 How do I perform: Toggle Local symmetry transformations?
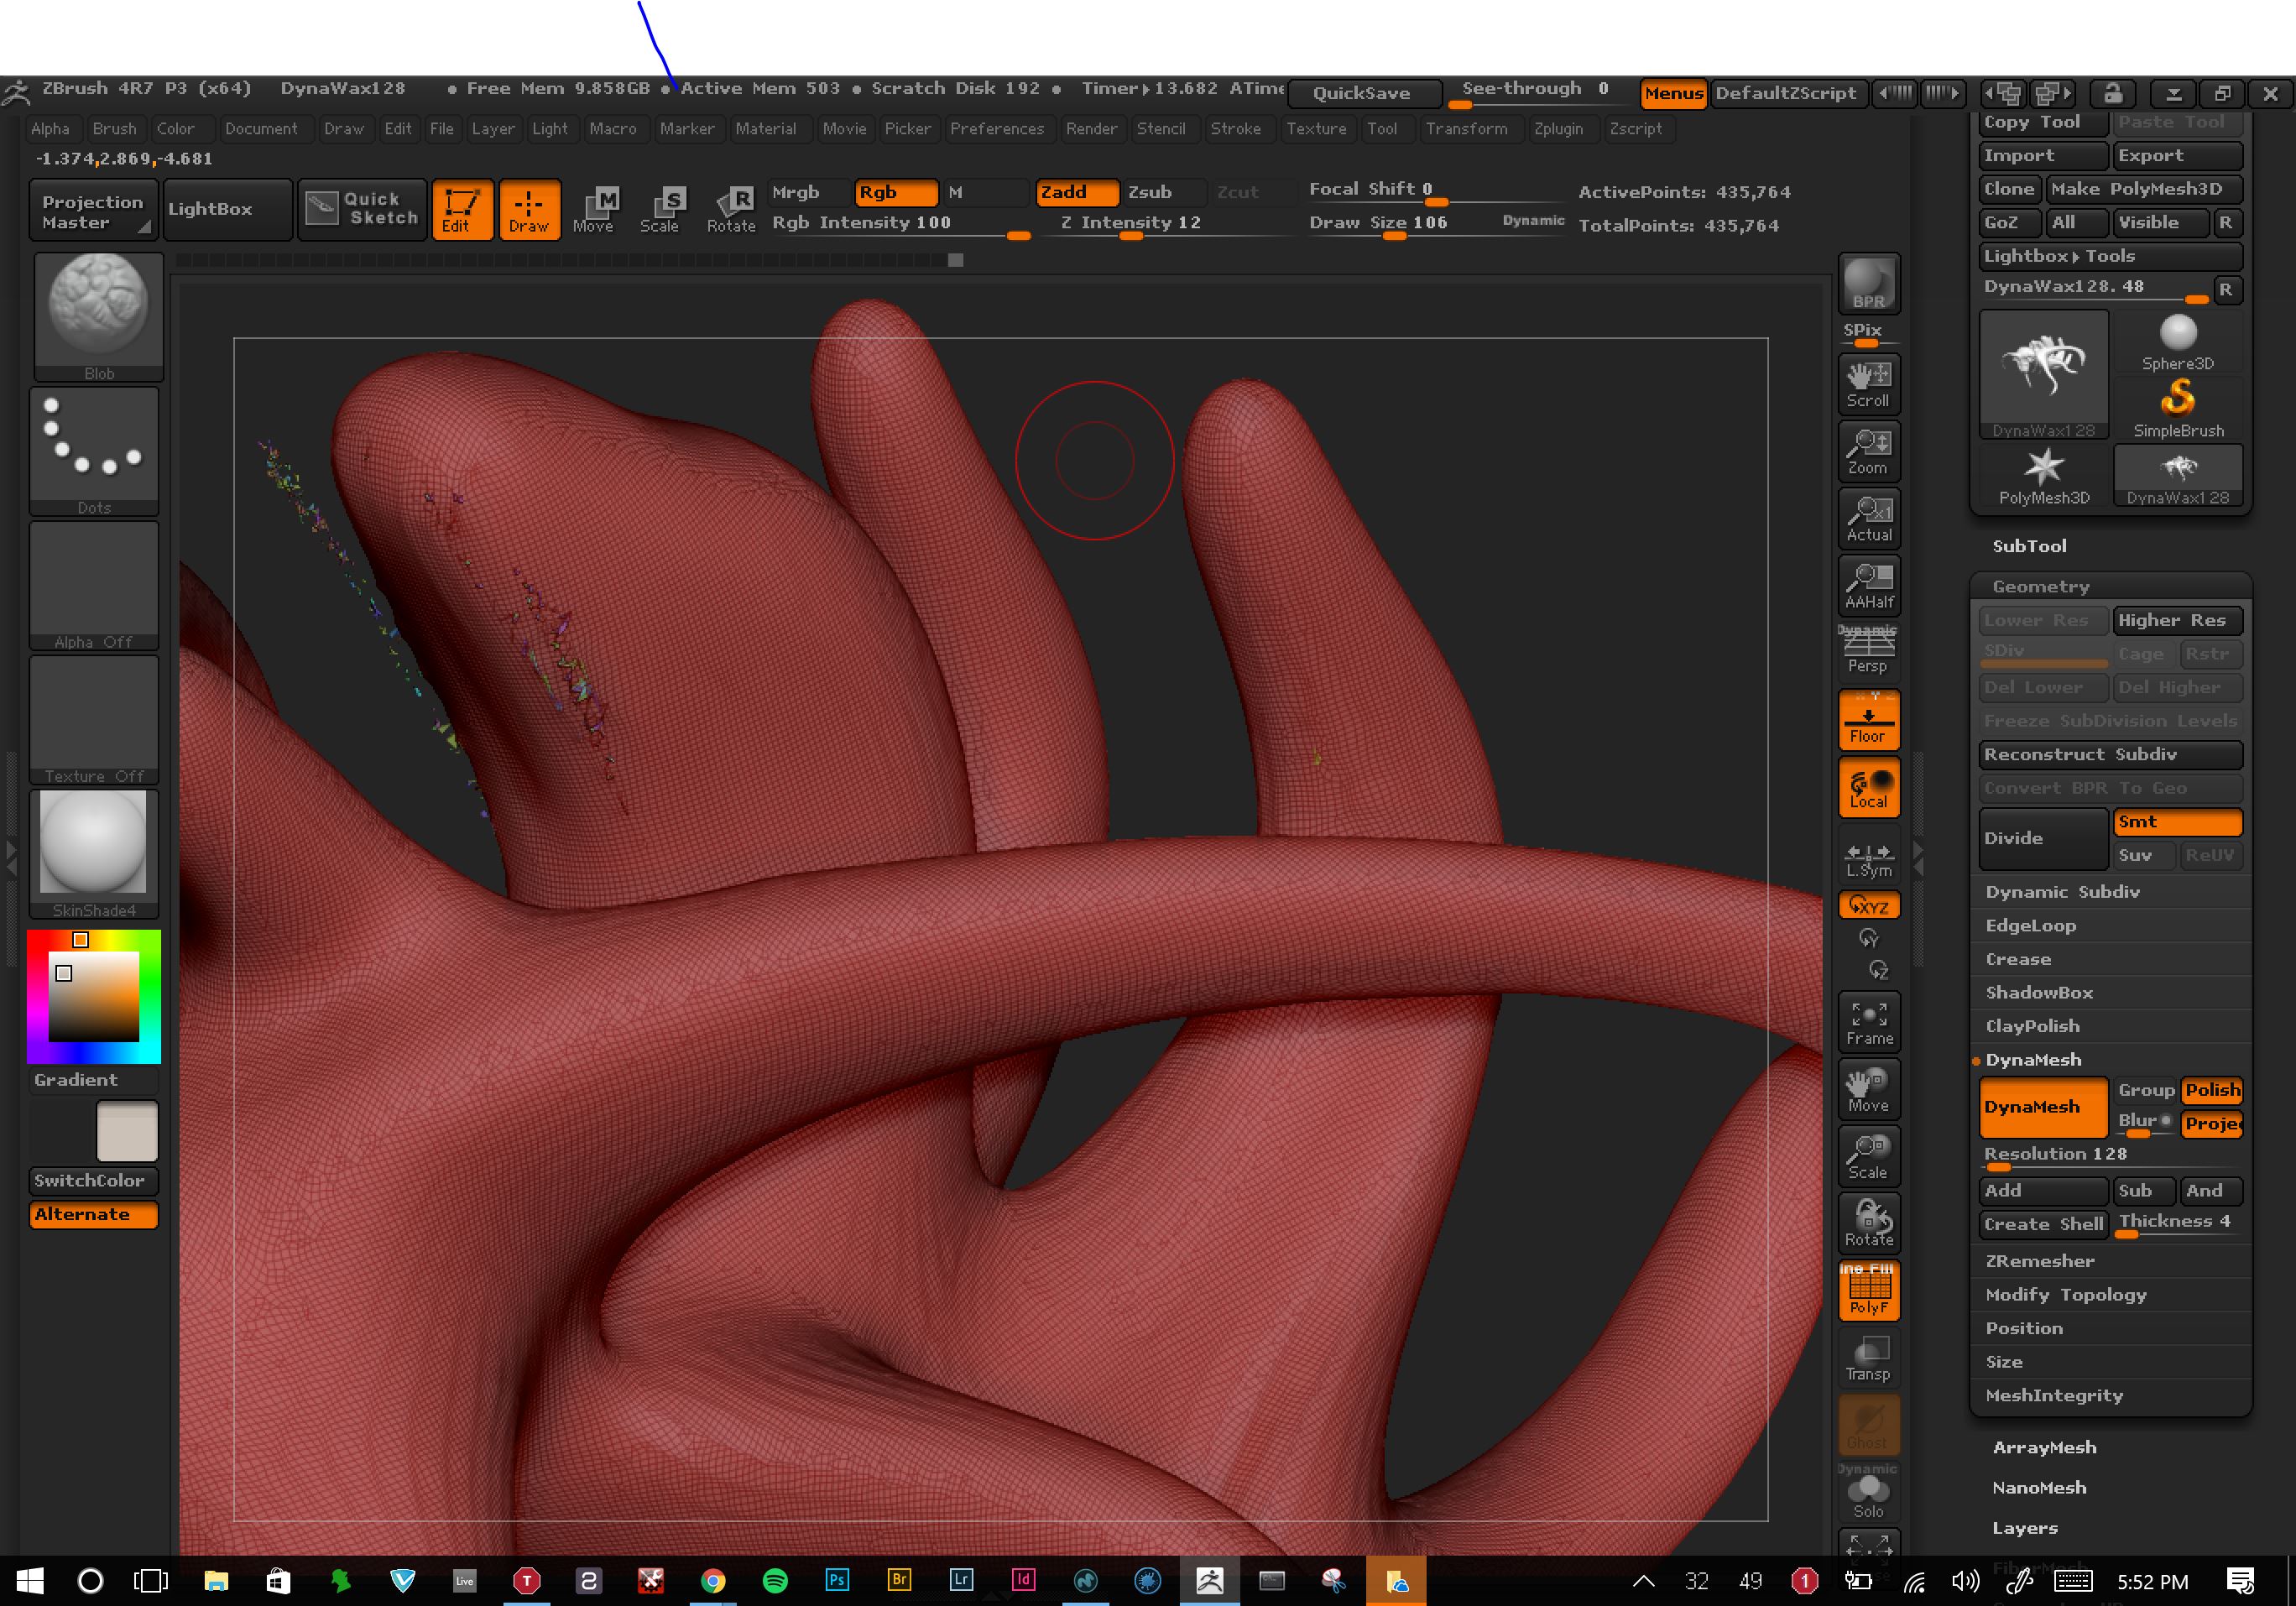1868,787
